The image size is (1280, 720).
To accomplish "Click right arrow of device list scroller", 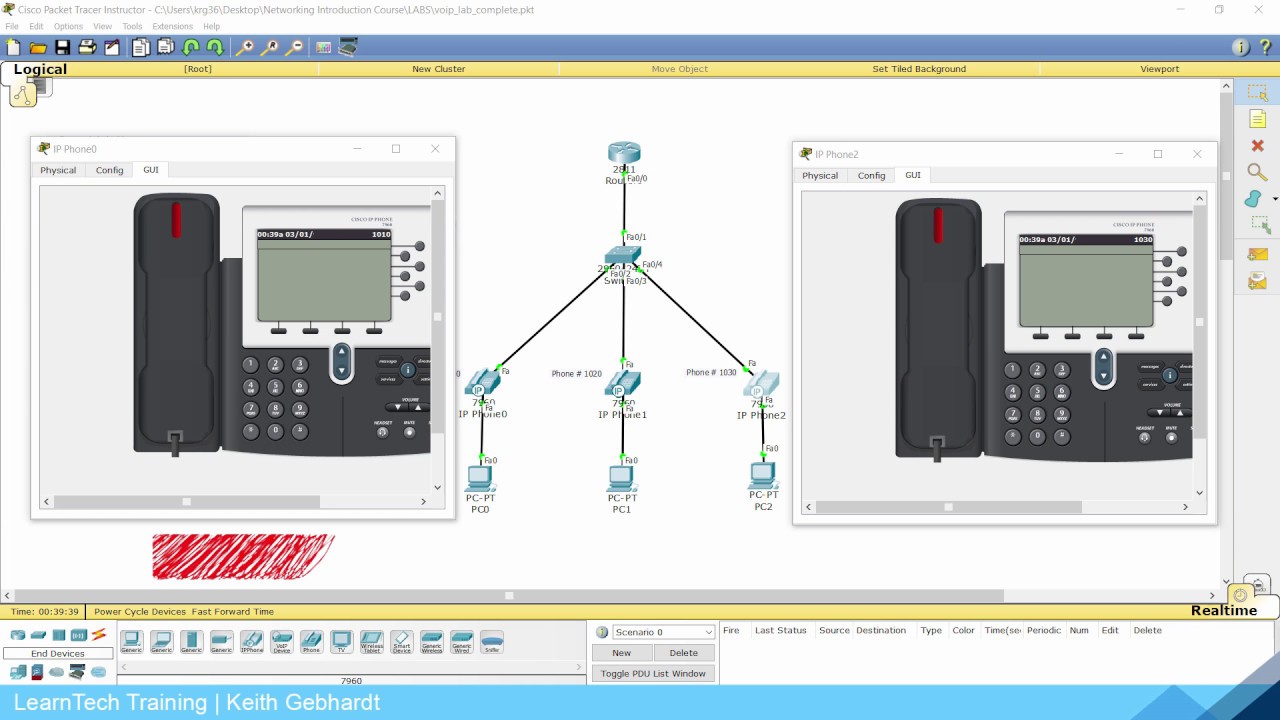I will (579, 667).
